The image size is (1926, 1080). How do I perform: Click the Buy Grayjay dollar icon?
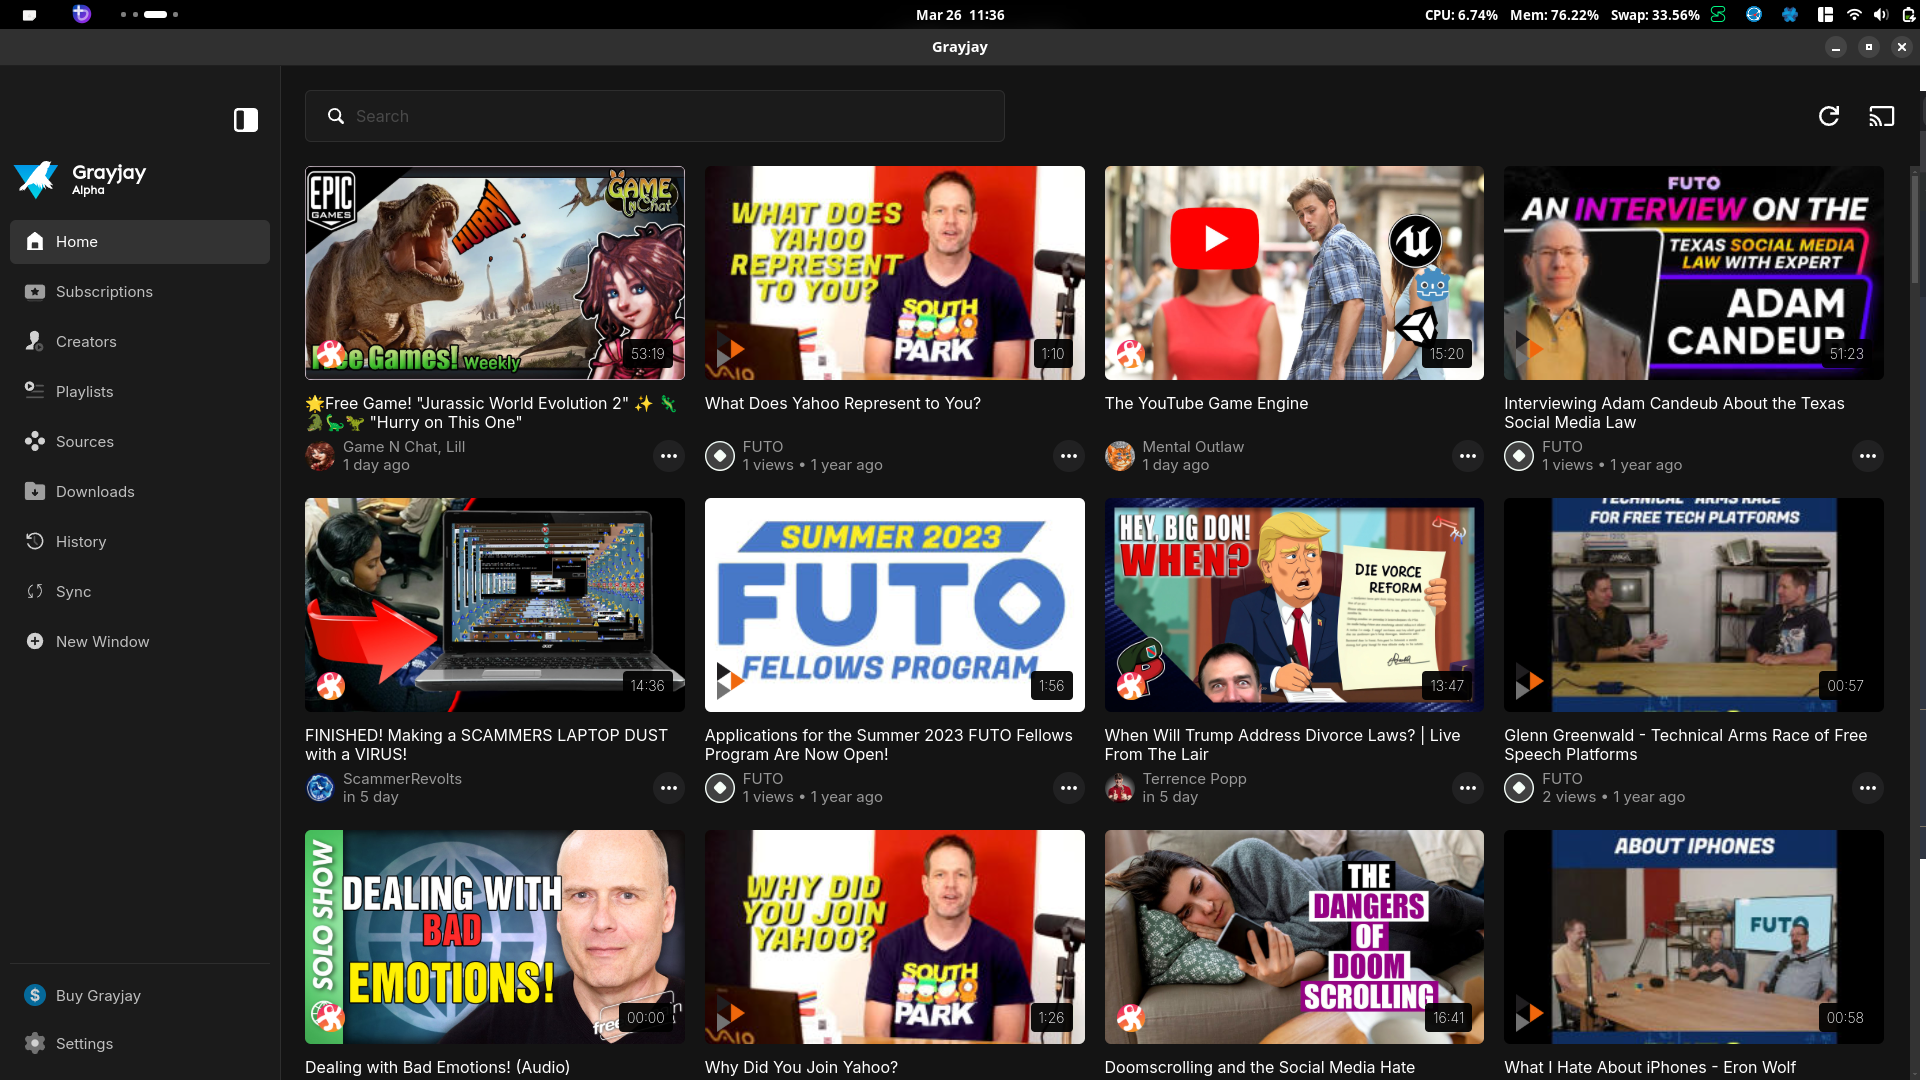(35, 995)
